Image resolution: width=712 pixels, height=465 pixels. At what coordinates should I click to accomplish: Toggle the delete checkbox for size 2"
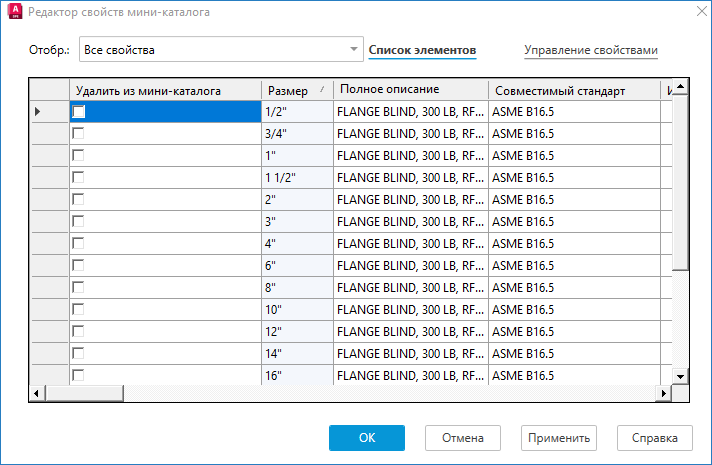click(x=79, y=199)
